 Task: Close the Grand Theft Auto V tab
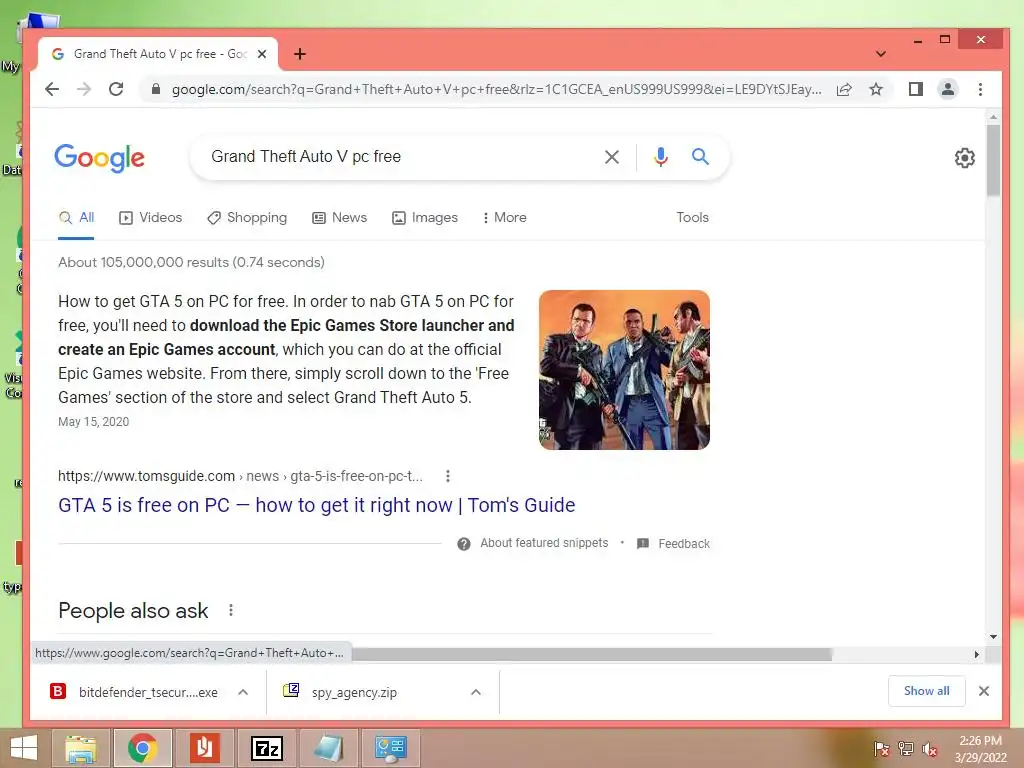click(x=262, y=54)
